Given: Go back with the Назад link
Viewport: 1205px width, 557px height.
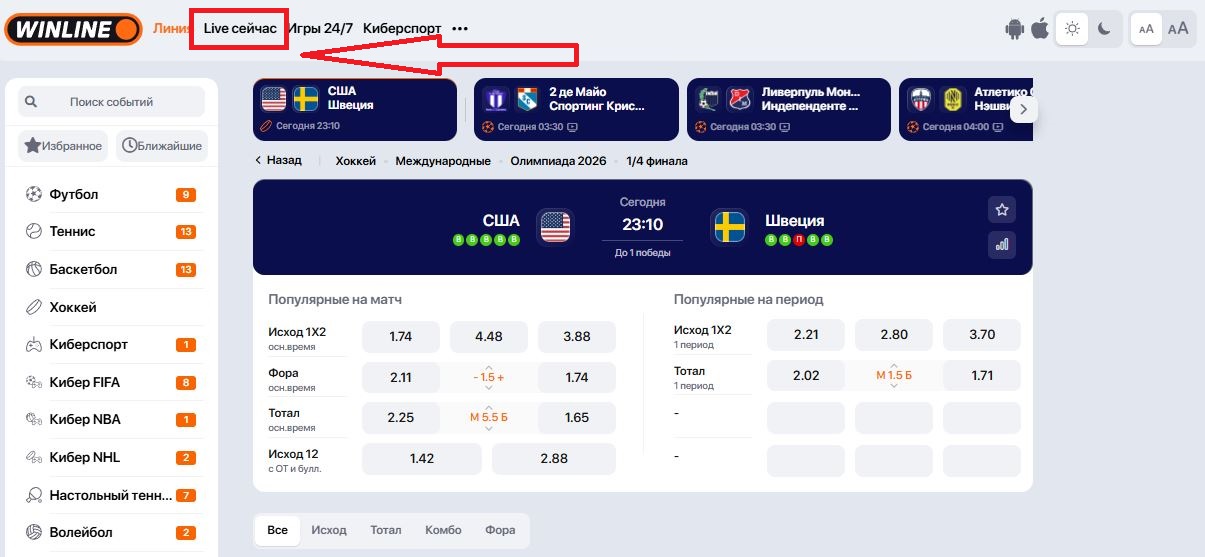Looking at the screenshot, I should tap(278, 160).
